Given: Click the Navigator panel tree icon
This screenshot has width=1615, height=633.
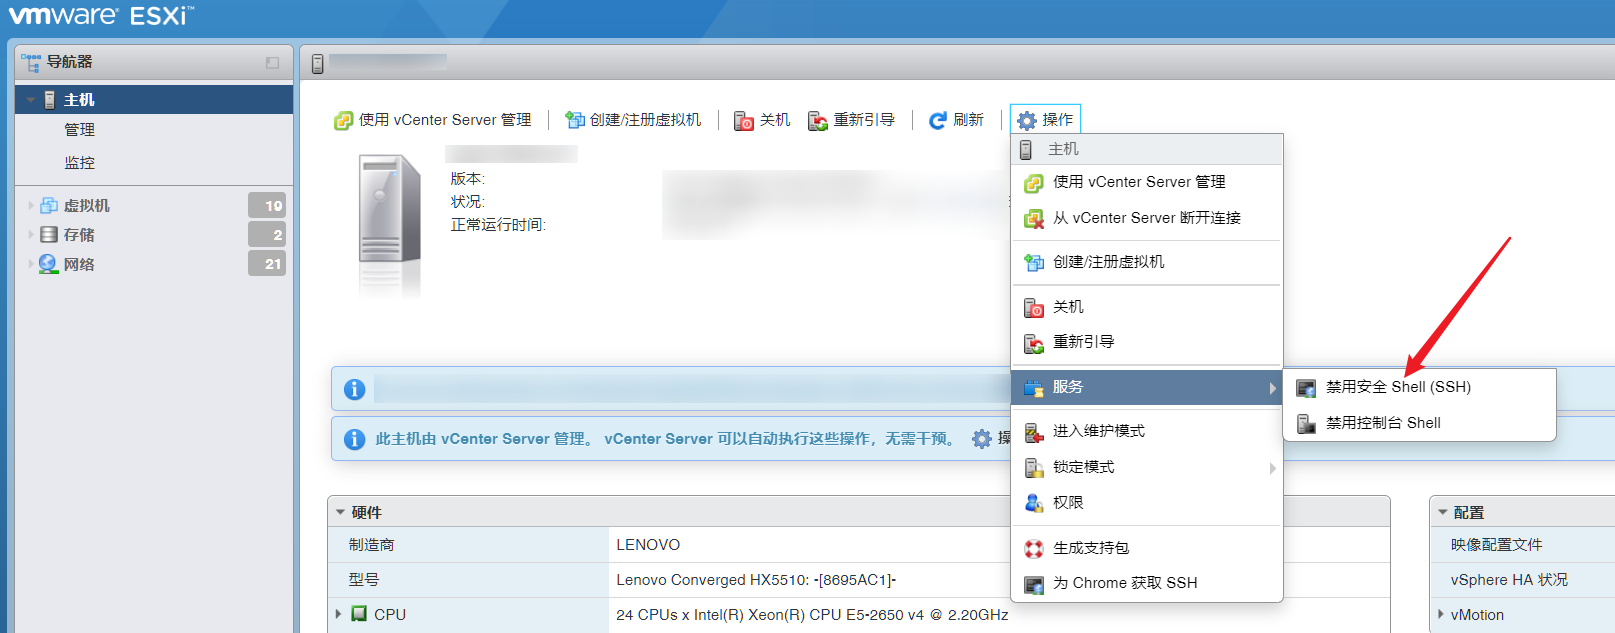Looking at the screenshot, I should point(30,62).
